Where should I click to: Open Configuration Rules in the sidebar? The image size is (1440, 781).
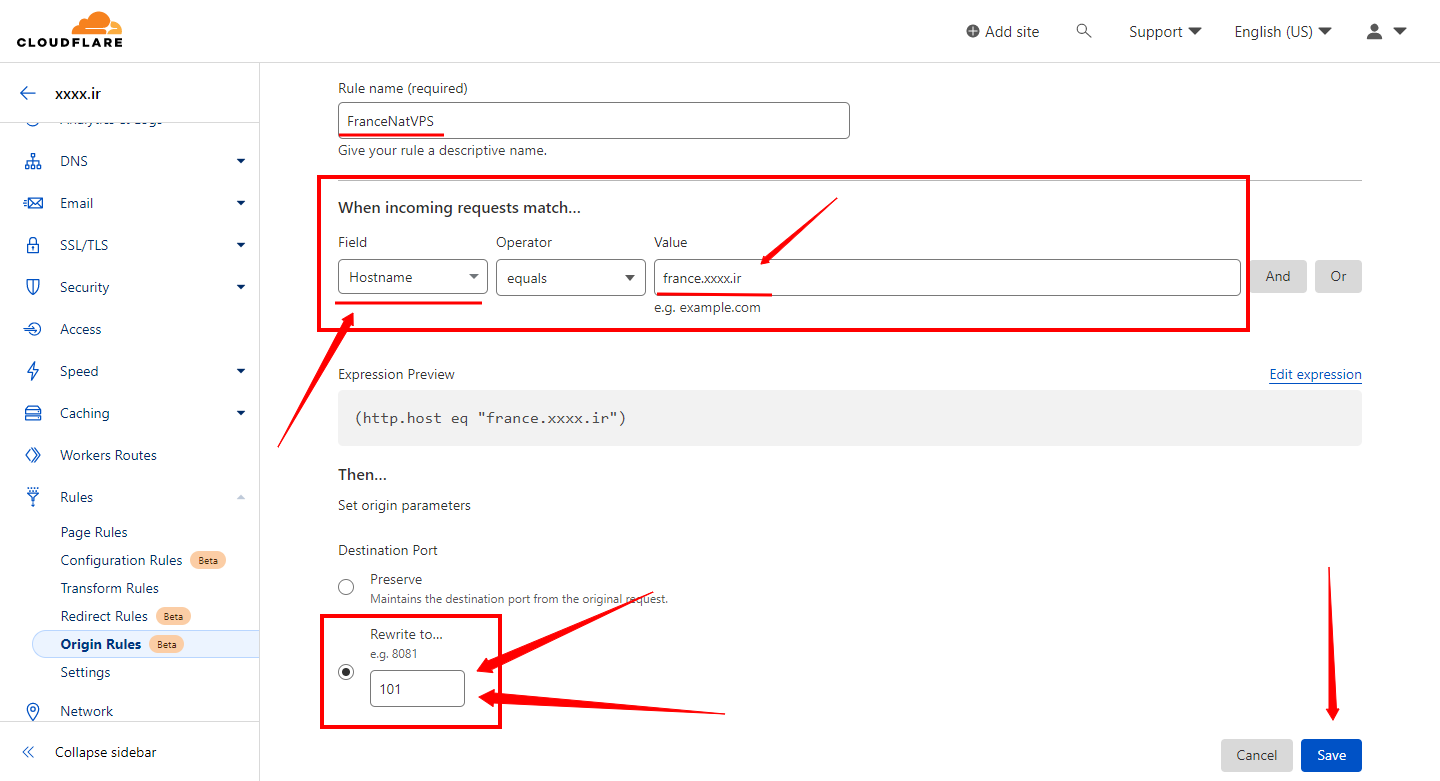121,560
